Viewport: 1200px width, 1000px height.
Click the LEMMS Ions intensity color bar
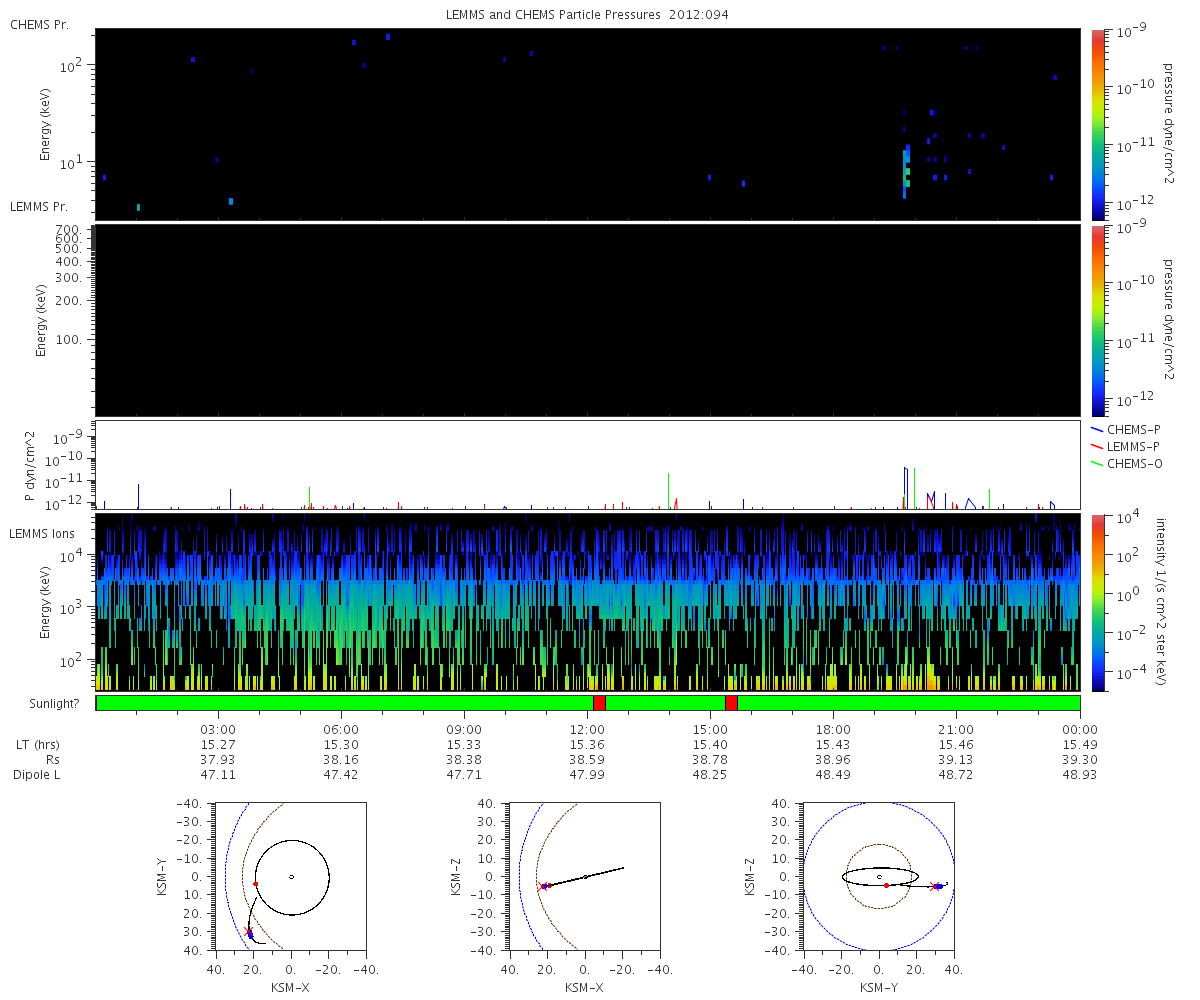(1098, 602)
